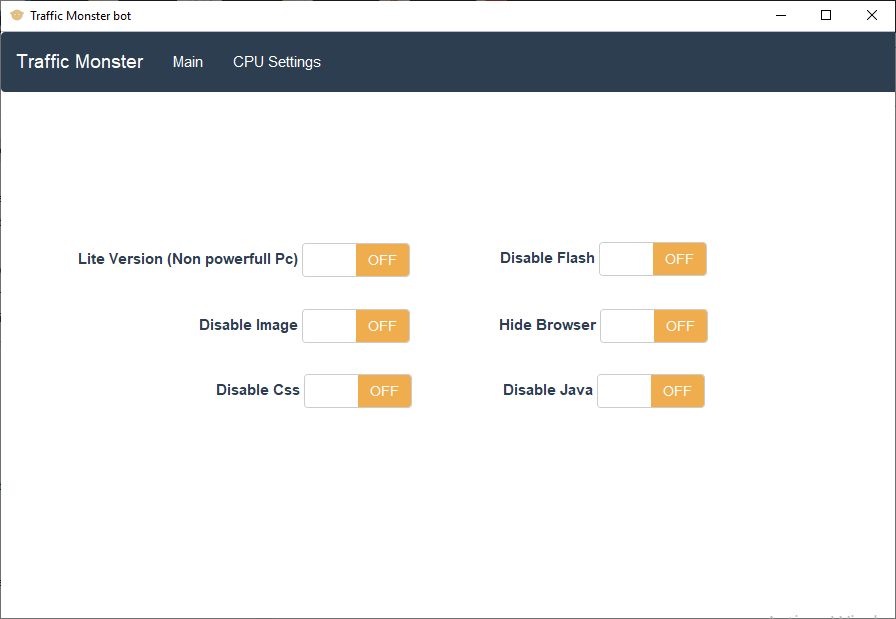
Task: Click the Hide Browser text label
Action: 547,324
